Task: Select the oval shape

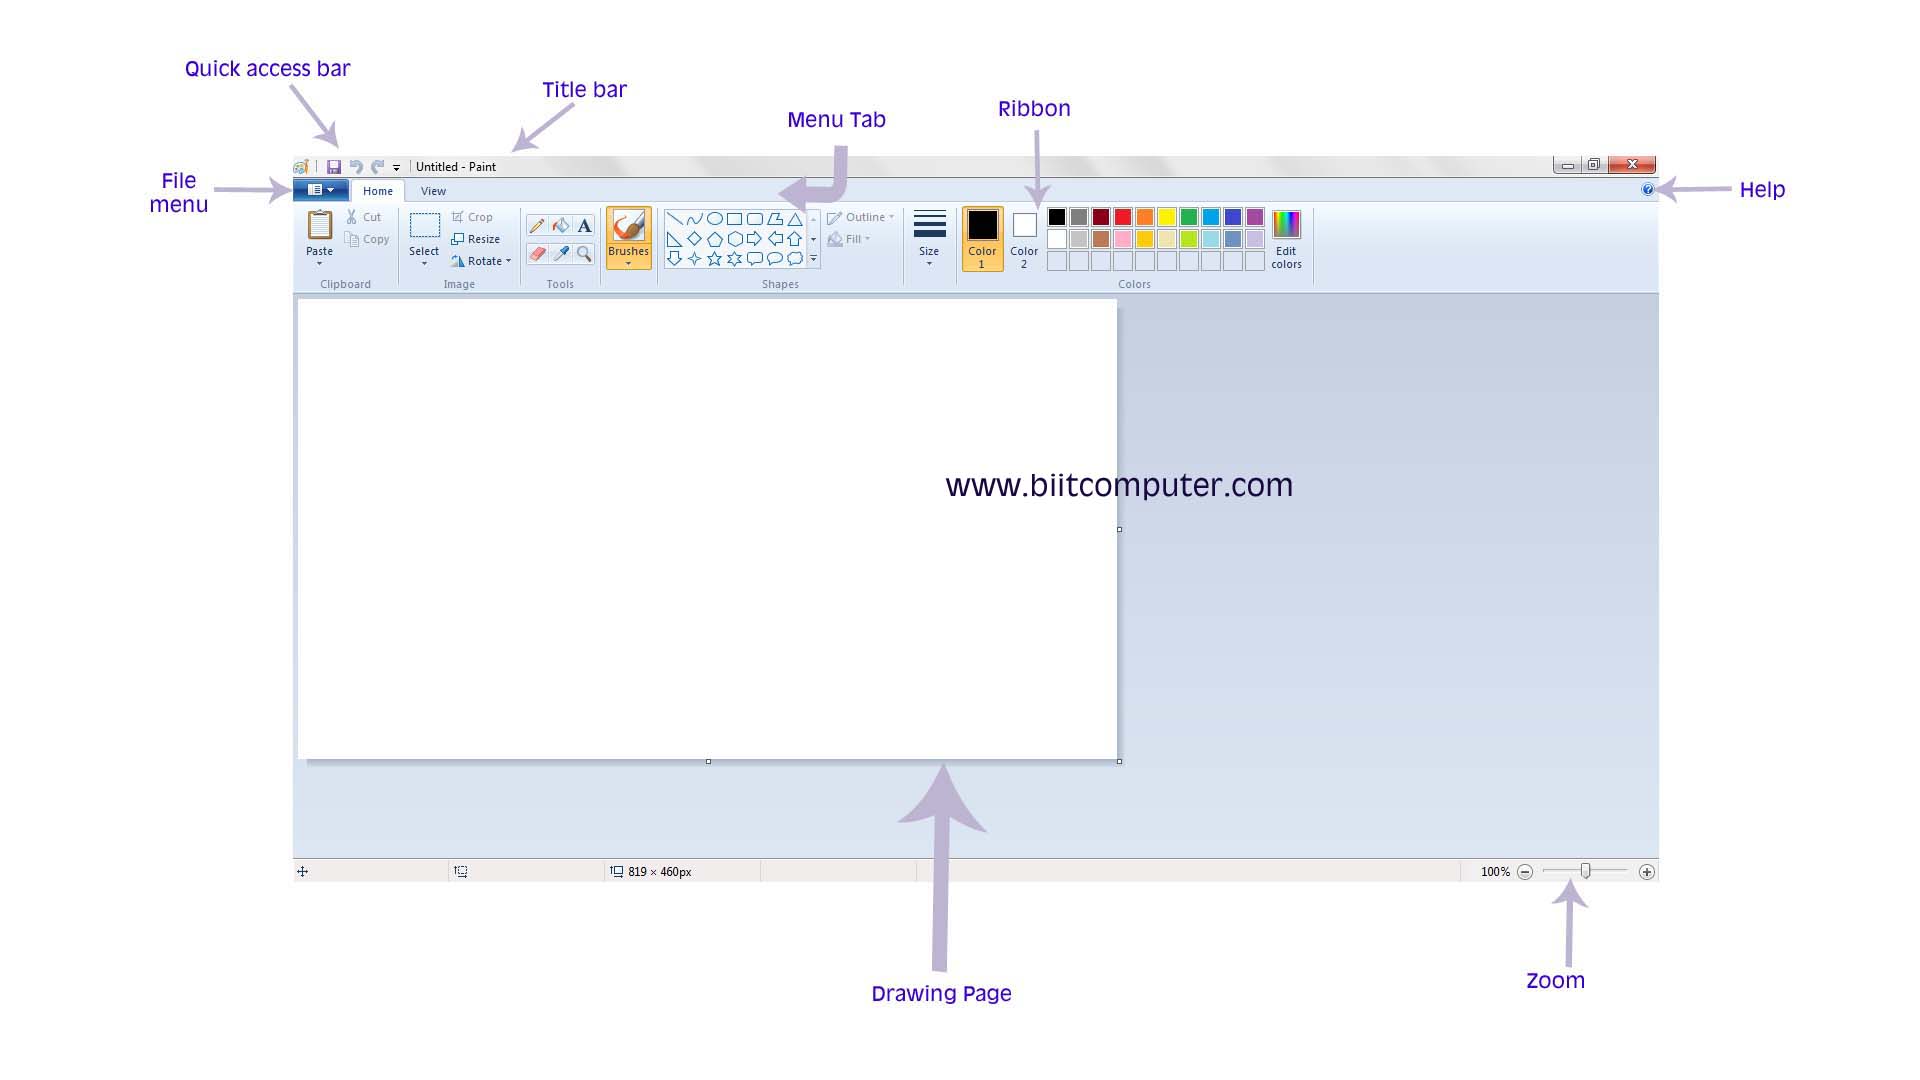Action: coord(715,218)
